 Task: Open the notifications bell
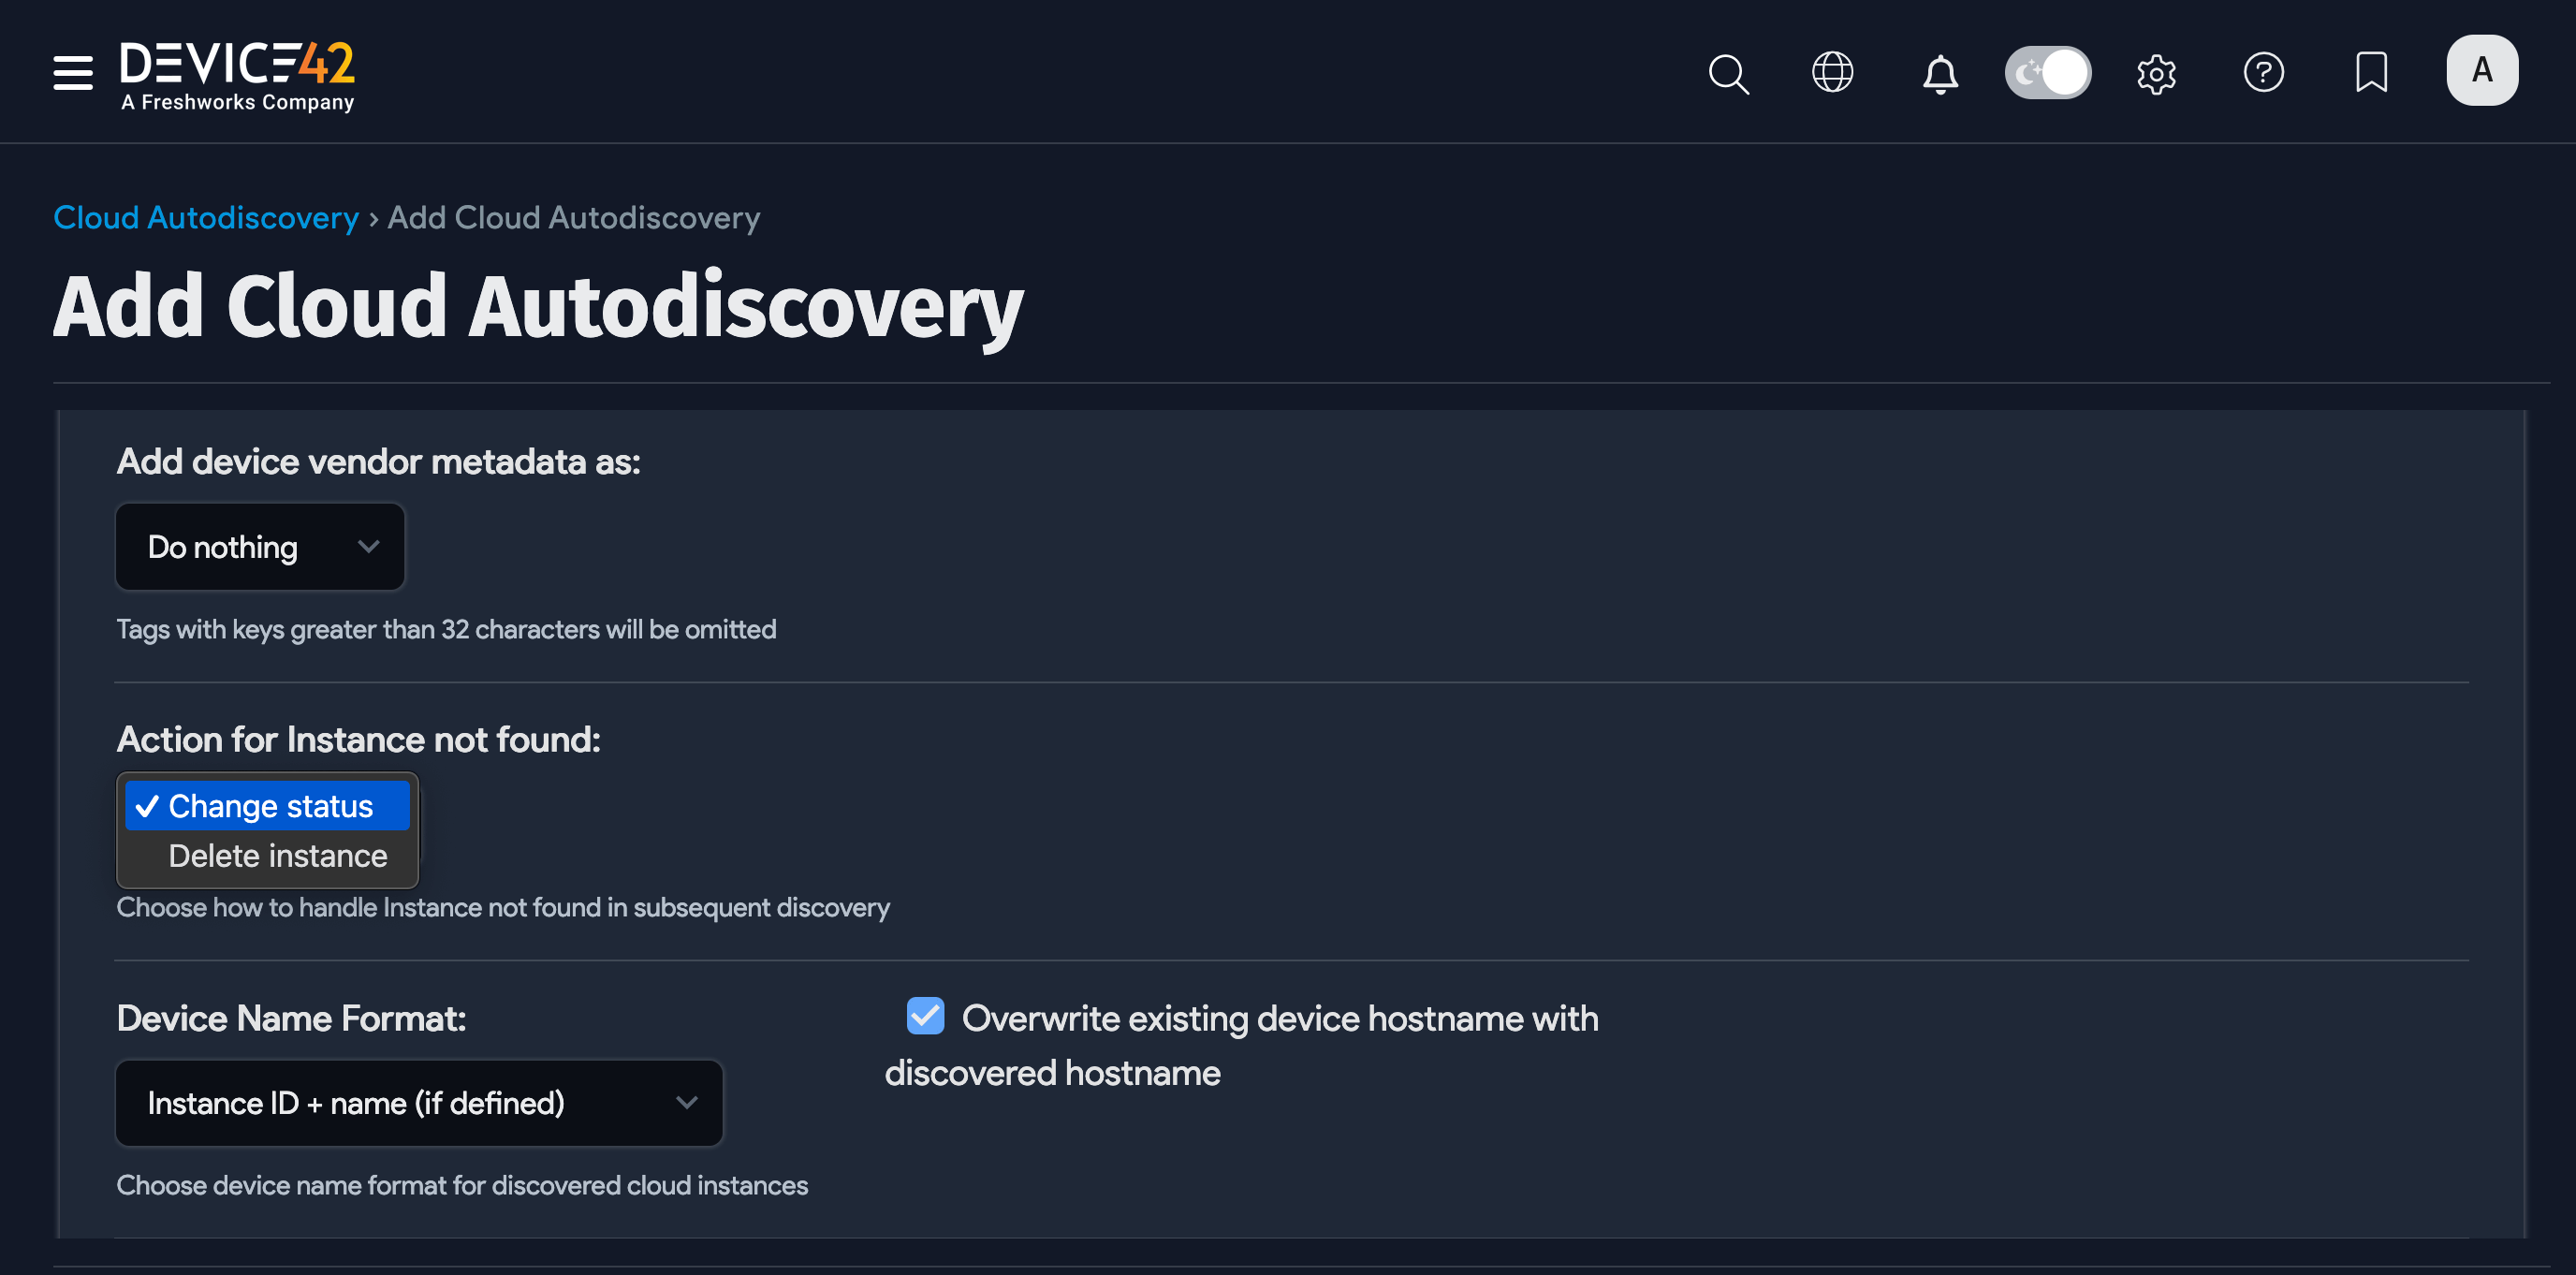click(x=1939, y=74)
